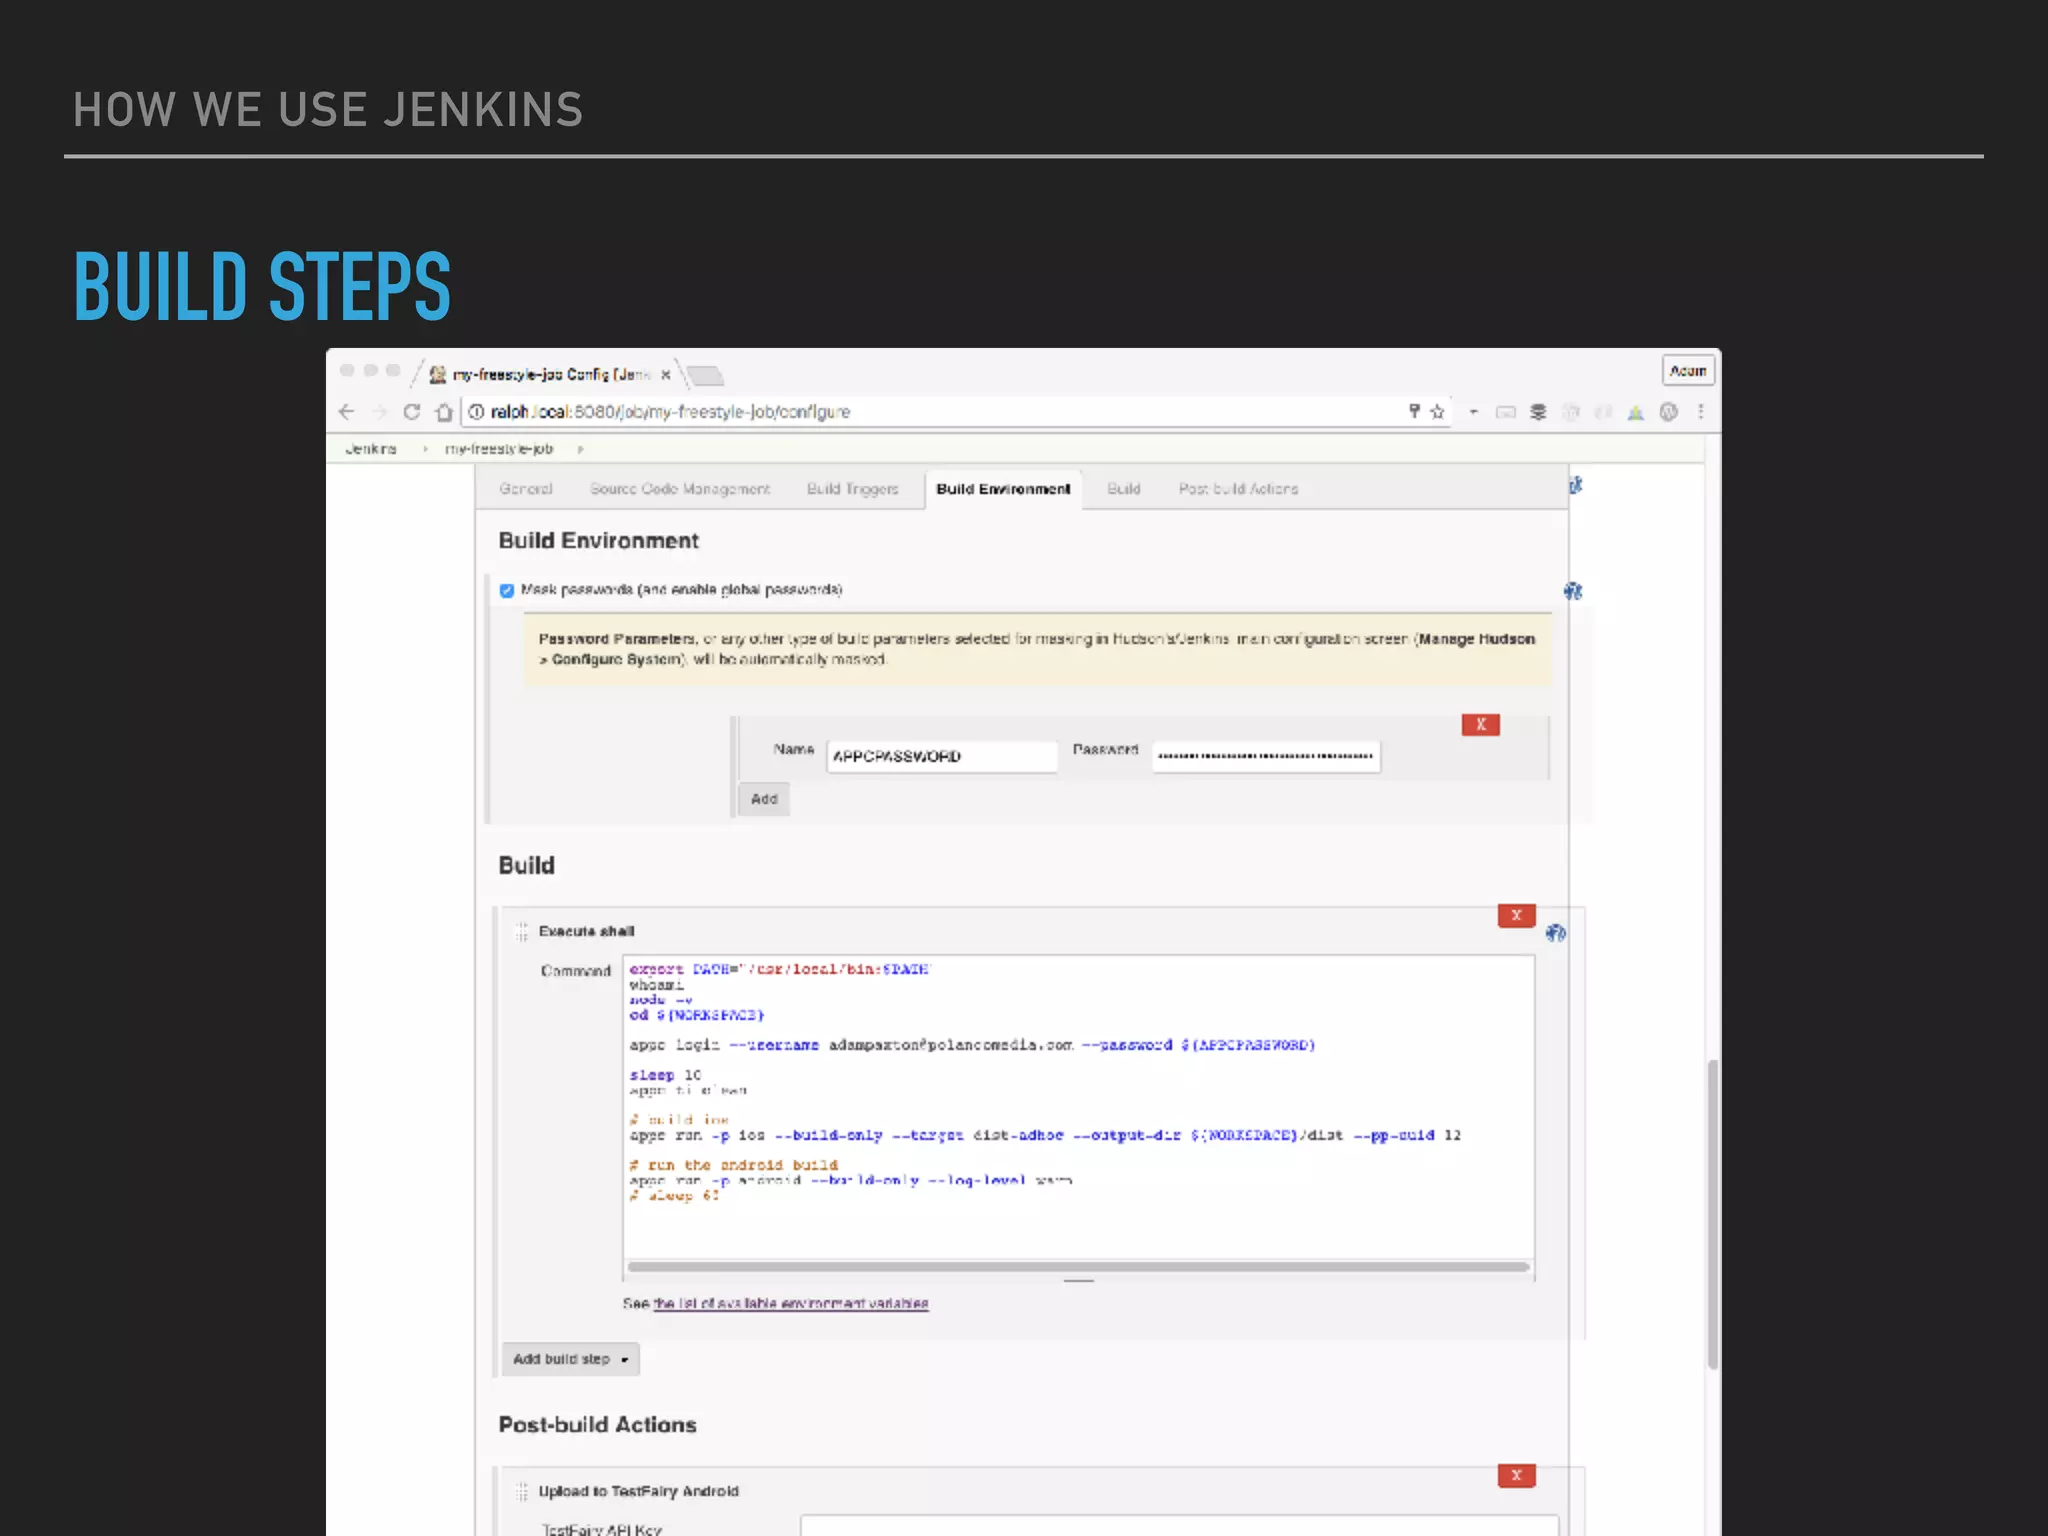This screenshot has width=2048, height=1536.
Task: Switch to the Build Triggers tab
Action: coord(853,489)
